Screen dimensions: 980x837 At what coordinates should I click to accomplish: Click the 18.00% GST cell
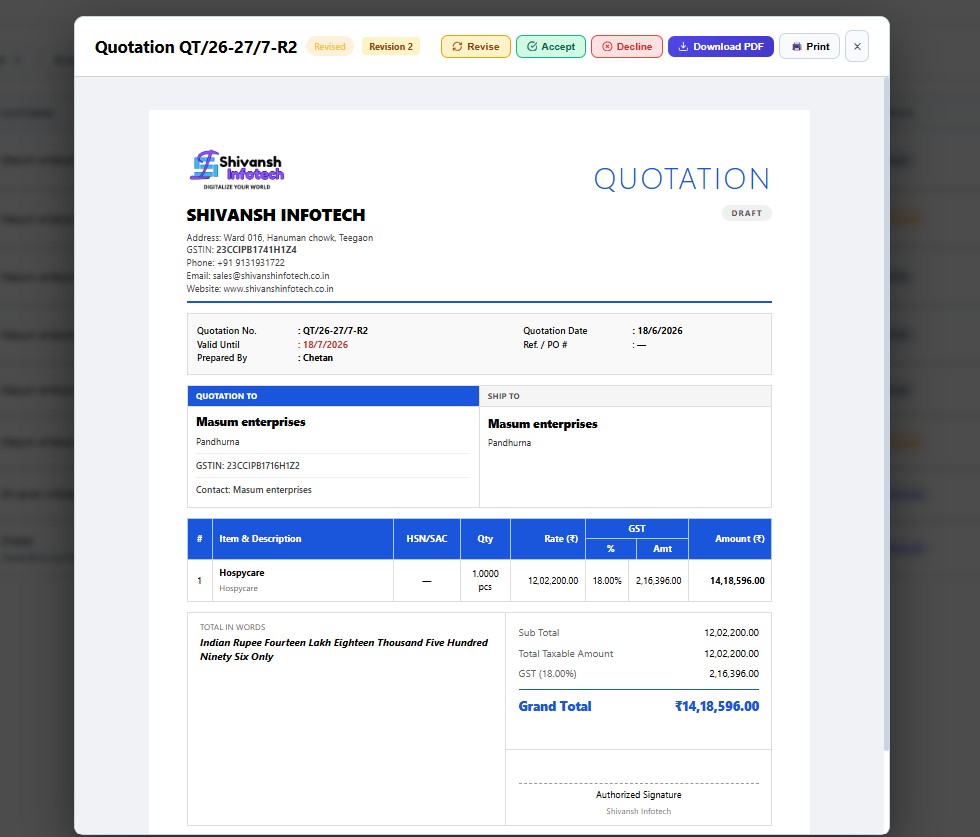(607, 581)
